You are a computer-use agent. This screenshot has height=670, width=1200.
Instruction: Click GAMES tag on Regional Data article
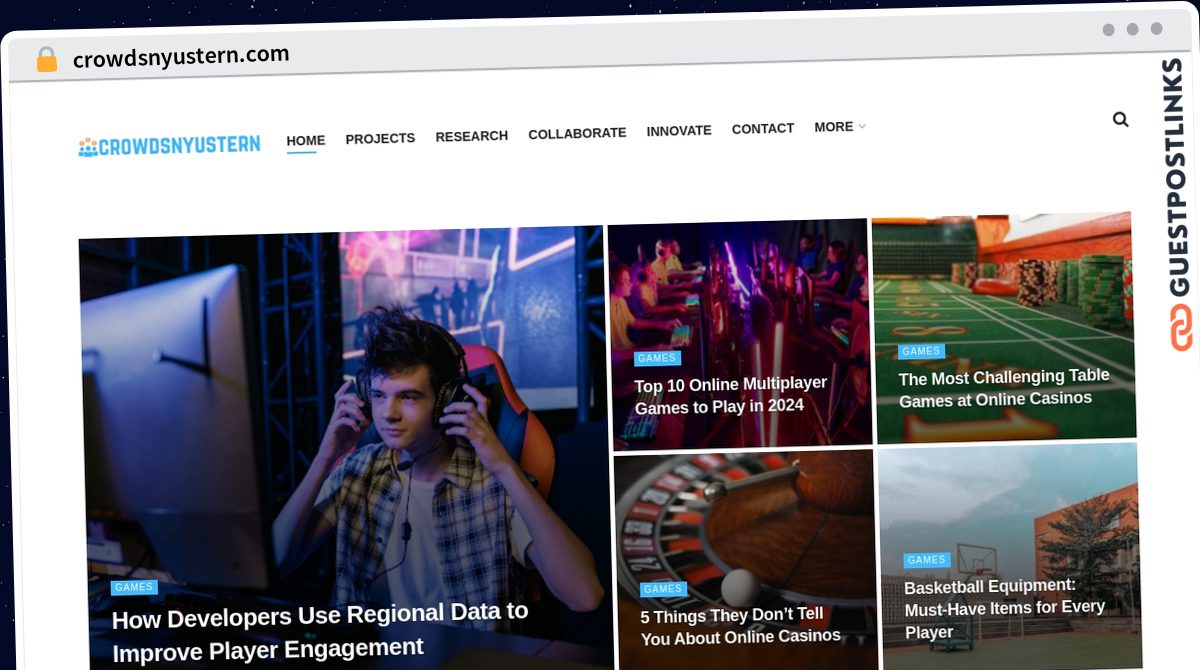coord(134,587)
